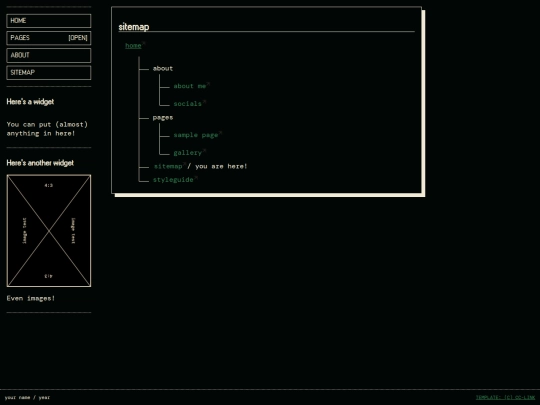
Task: Click the 'Here's a widget' heading
Action: coord(30,102)
